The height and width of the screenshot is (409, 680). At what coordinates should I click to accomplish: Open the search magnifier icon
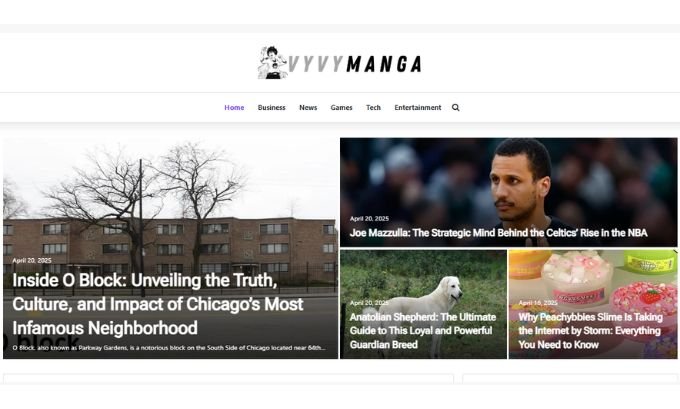tap(455, 108)
